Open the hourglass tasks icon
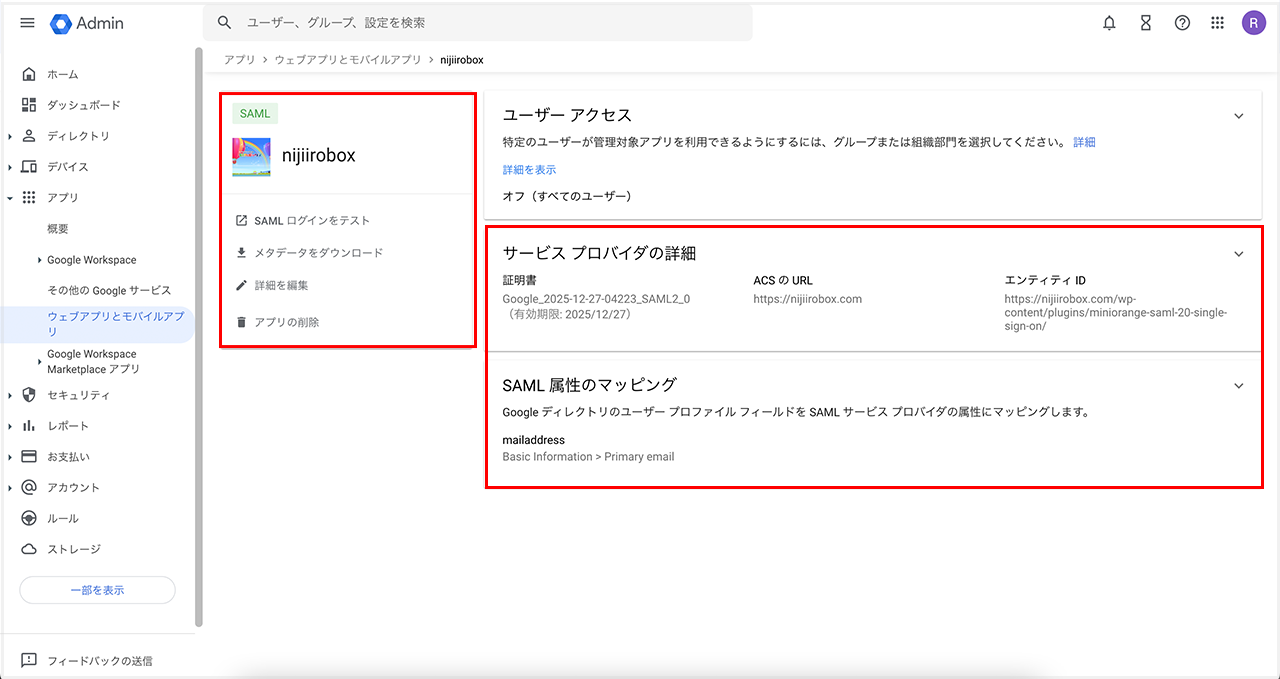This screenshot has height=679, width=1280. point(1146,23)
